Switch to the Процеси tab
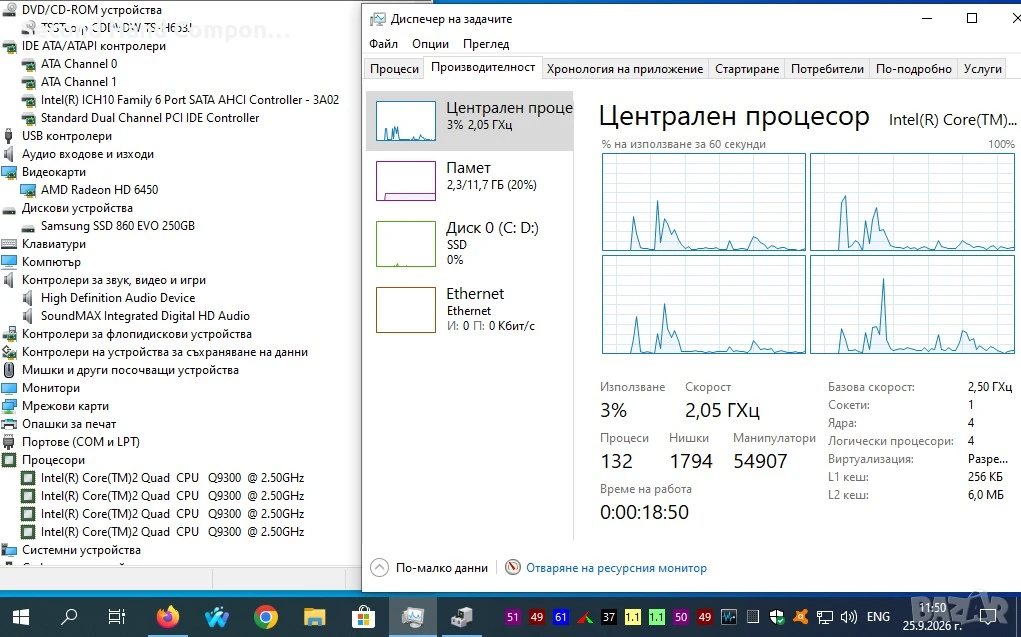The width and height of the screenshot is (1021, 637). coord(394,68)
